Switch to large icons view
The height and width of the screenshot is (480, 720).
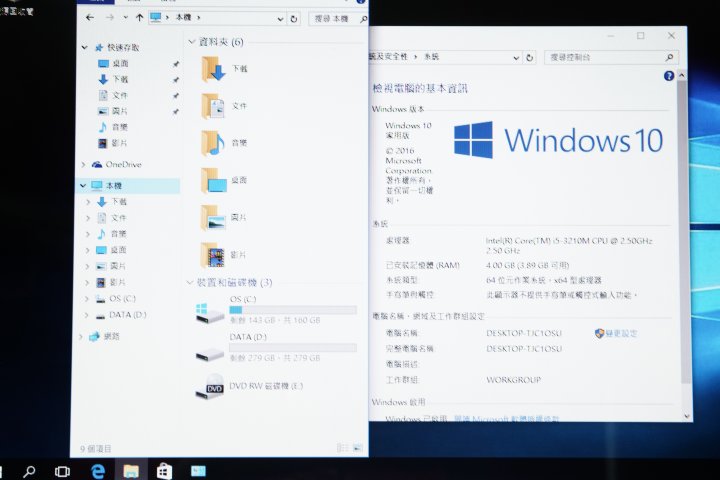358,448
